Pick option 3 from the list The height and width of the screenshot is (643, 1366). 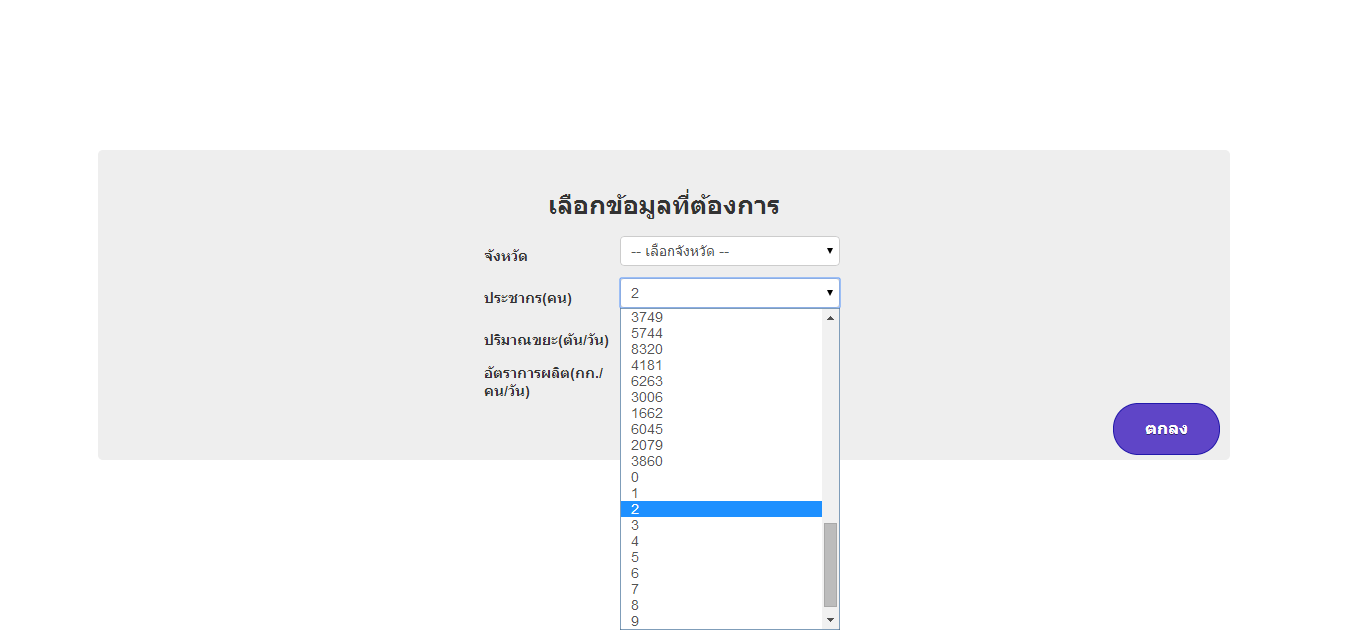(x=721, y=525)
